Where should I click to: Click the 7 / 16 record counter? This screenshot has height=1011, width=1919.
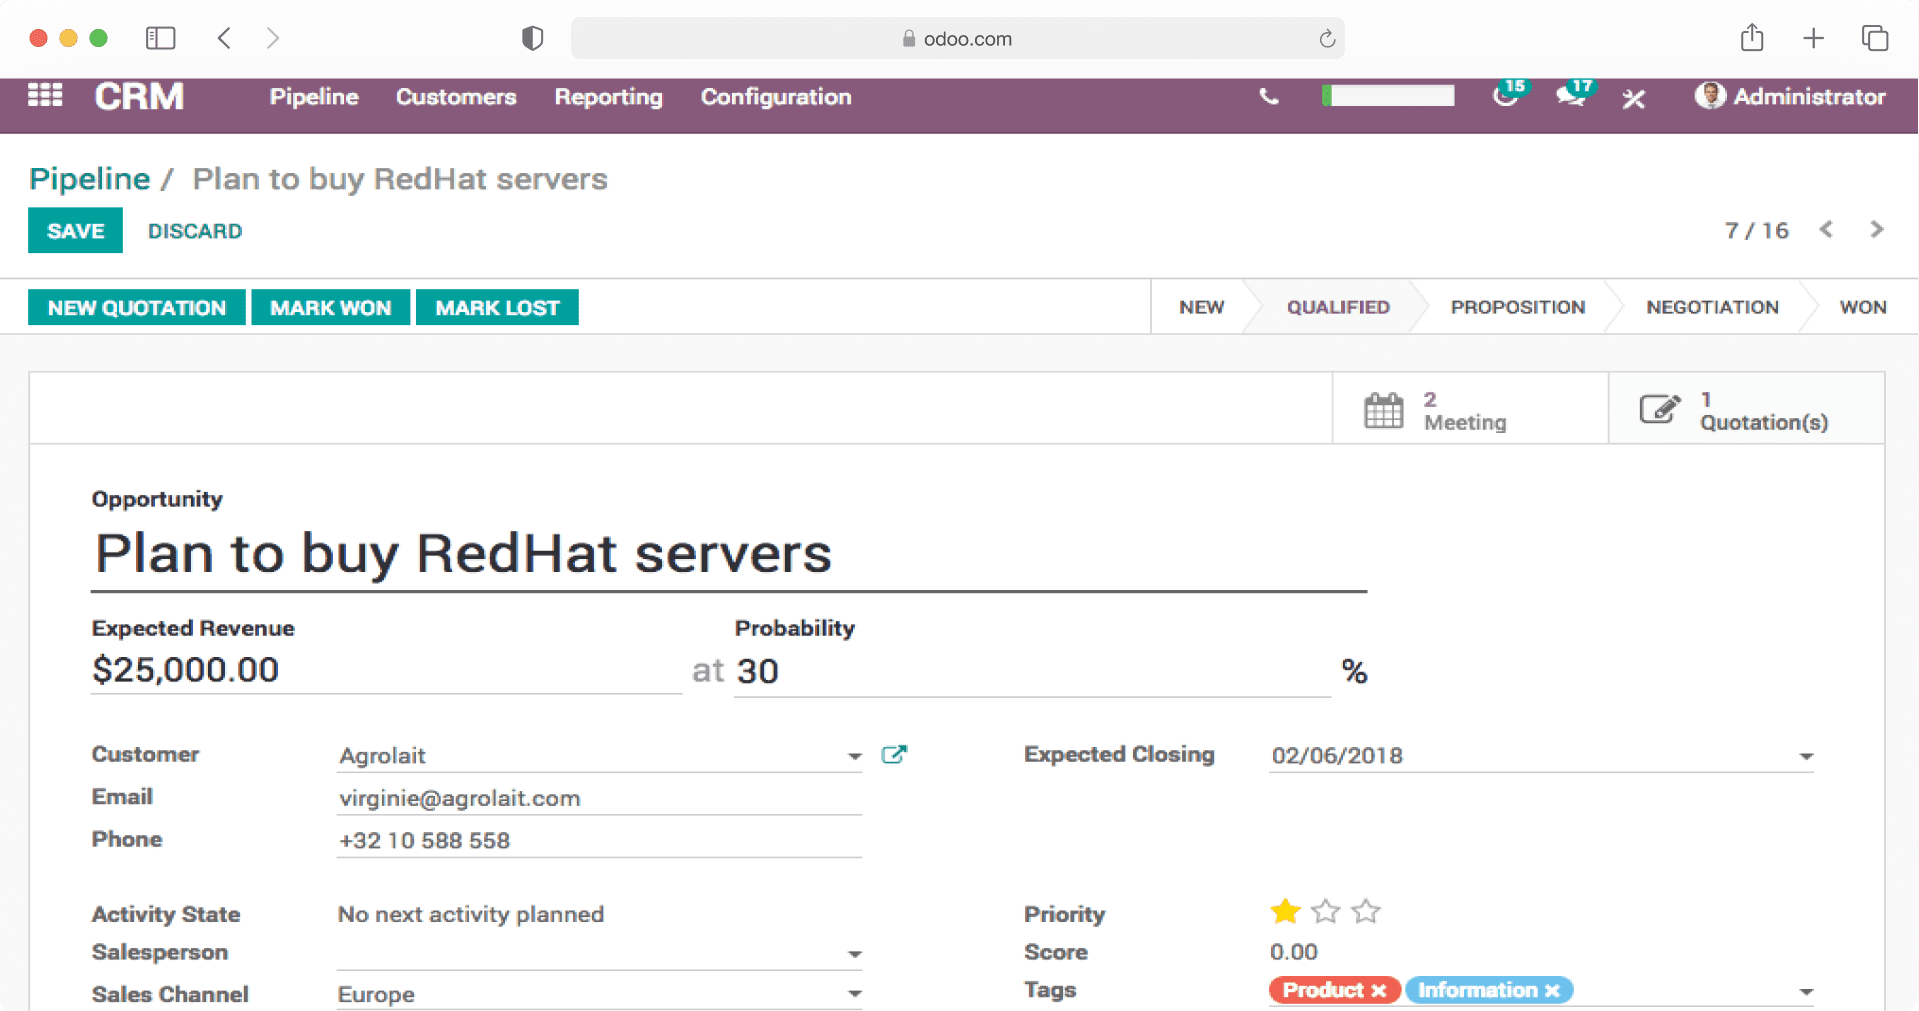coord(1756,230)
